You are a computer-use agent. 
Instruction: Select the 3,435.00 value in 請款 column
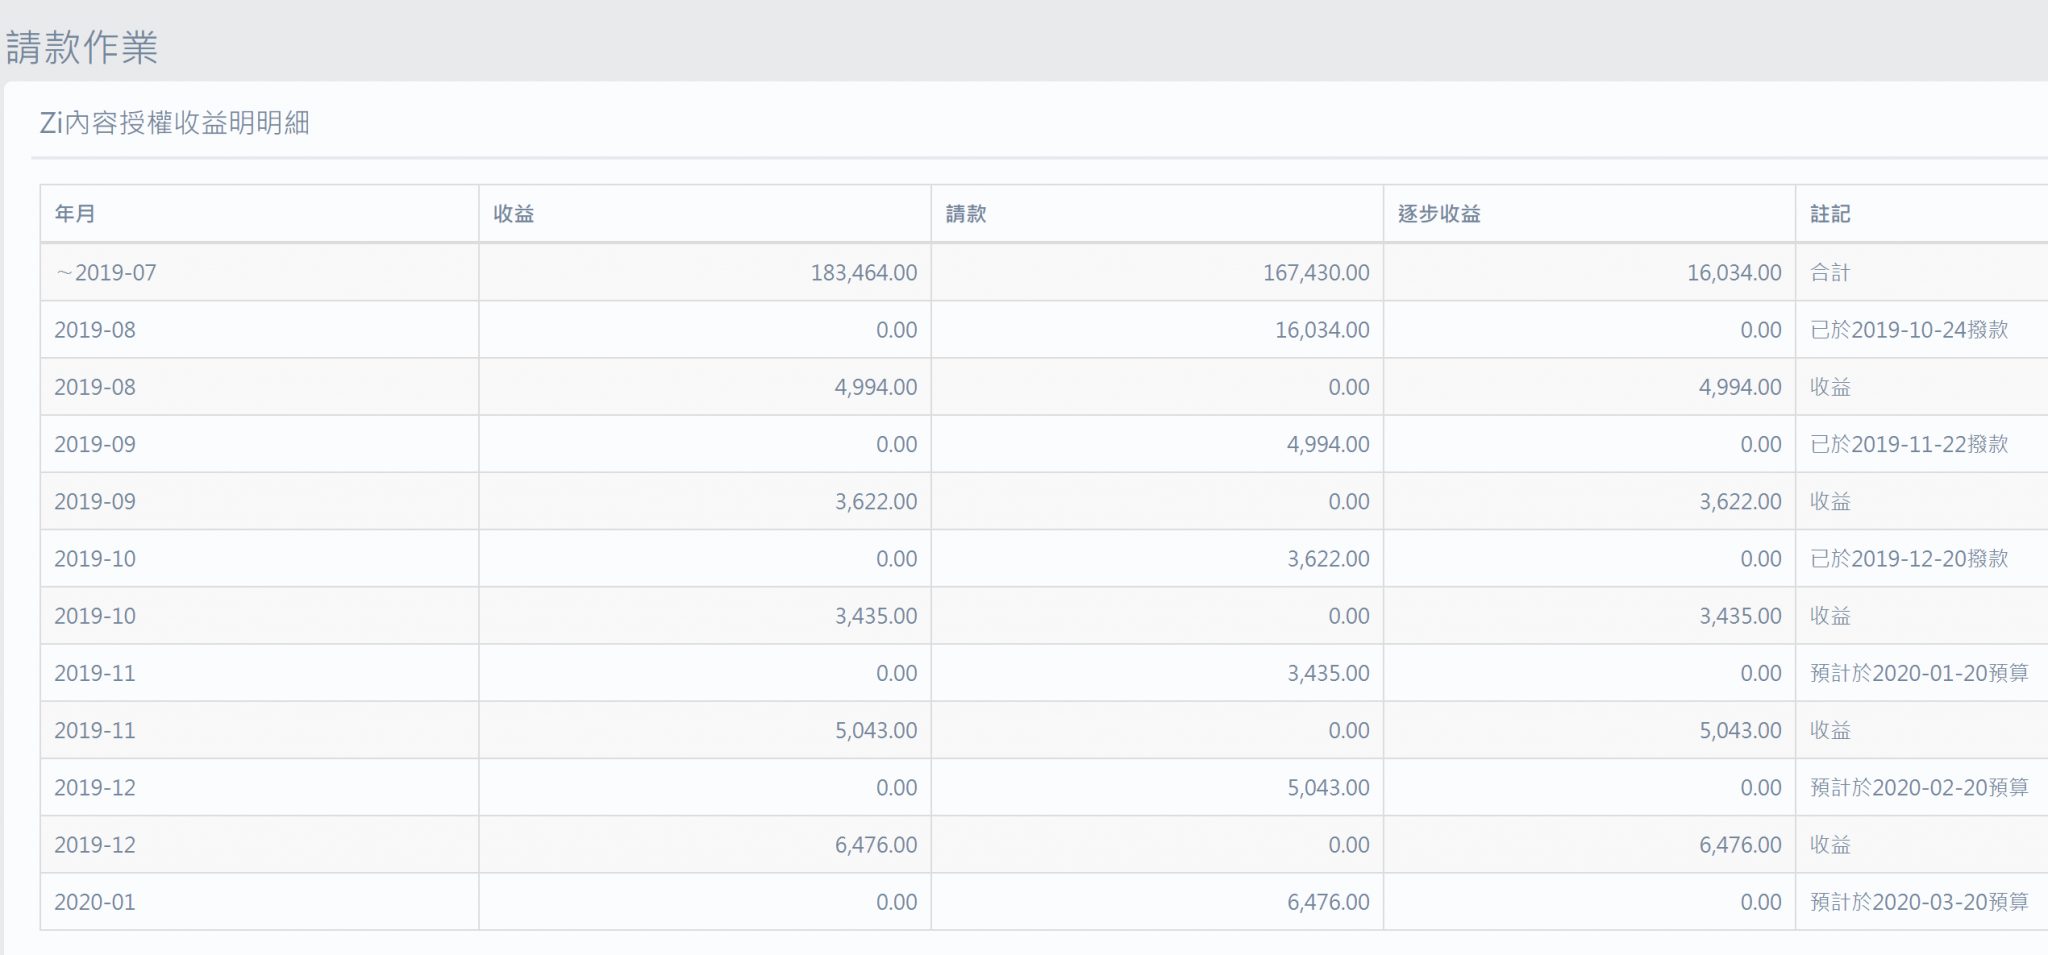tap(1327, 674)
